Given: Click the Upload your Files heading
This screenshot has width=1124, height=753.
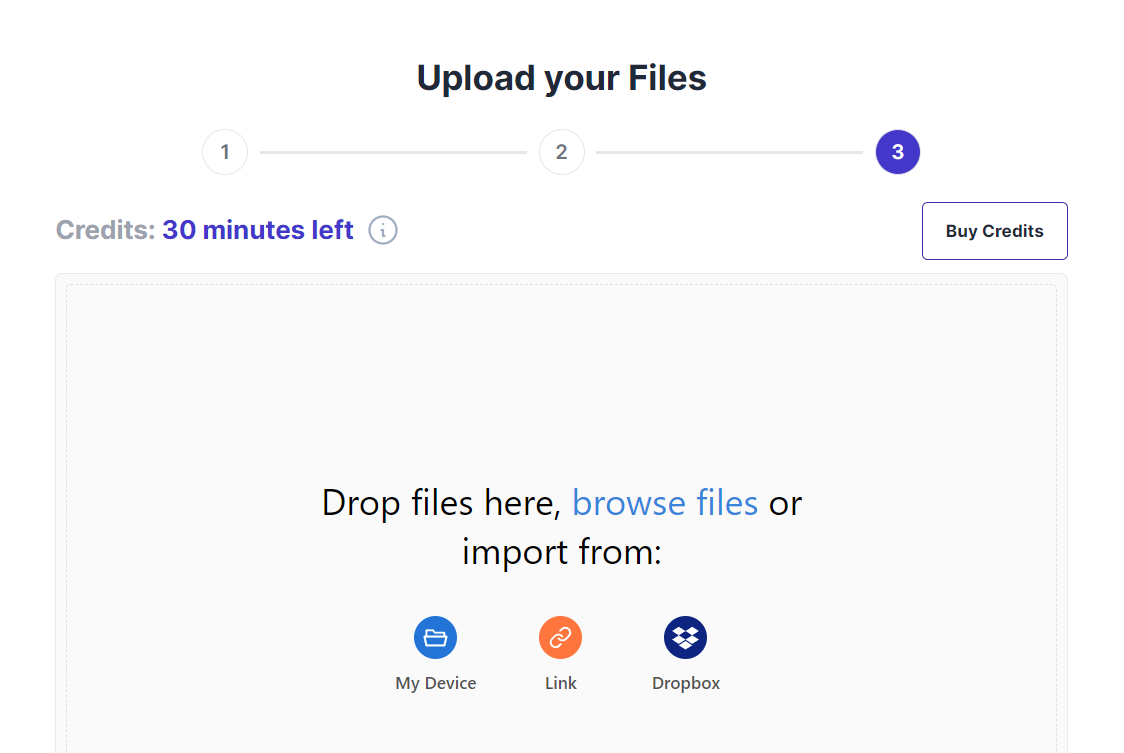Looking at the screenshot, I should (561, 78).
